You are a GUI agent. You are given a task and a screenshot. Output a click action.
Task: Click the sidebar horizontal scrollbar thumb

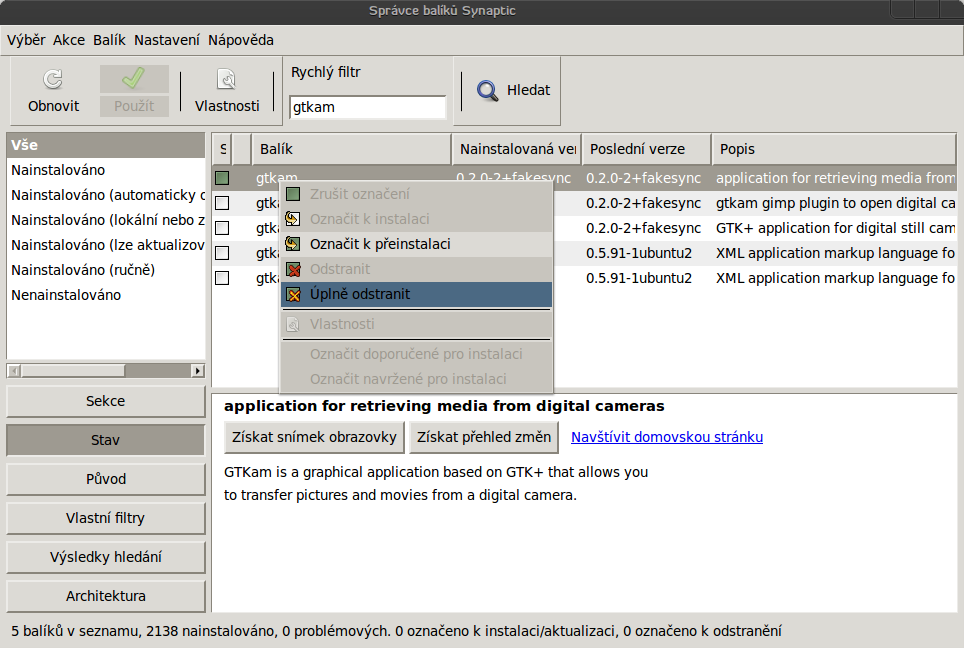[x=73, y=371]
